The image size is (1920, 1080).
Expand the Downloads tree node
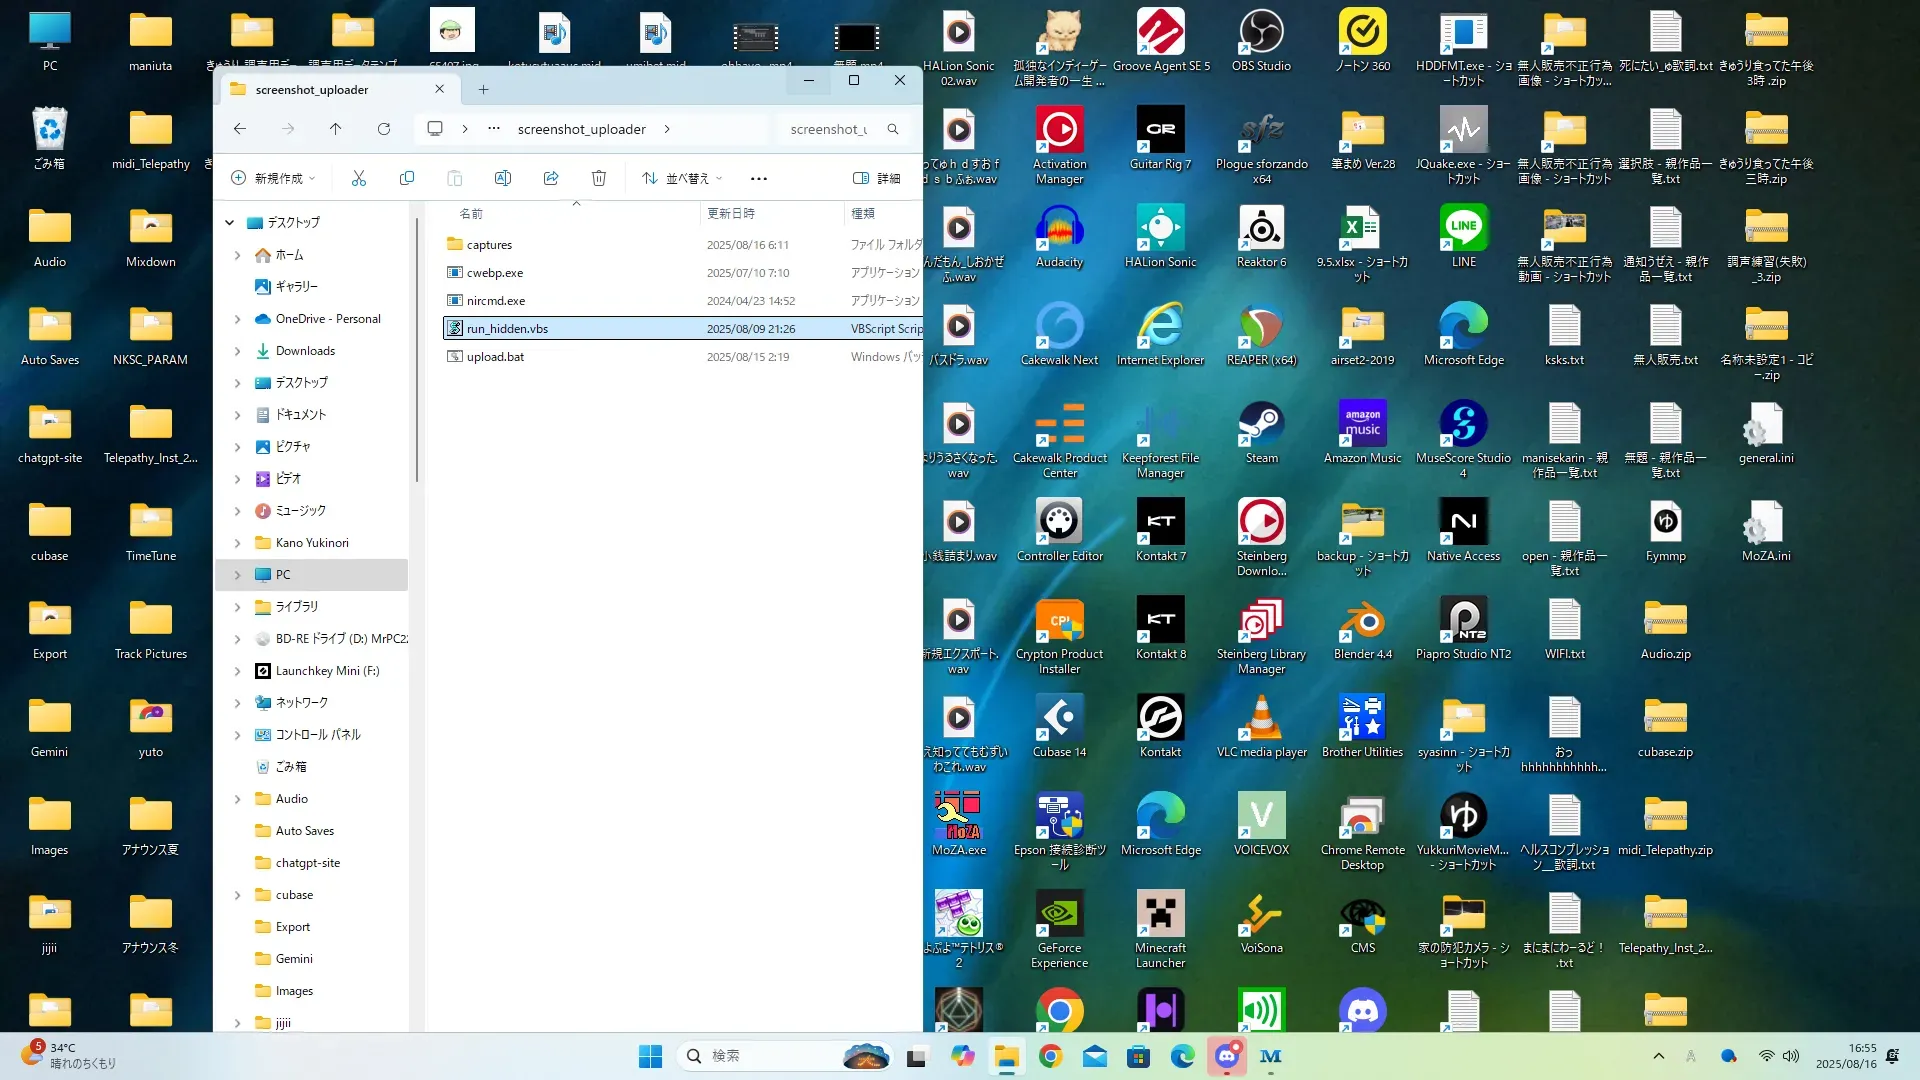click(x=237, y=351)
